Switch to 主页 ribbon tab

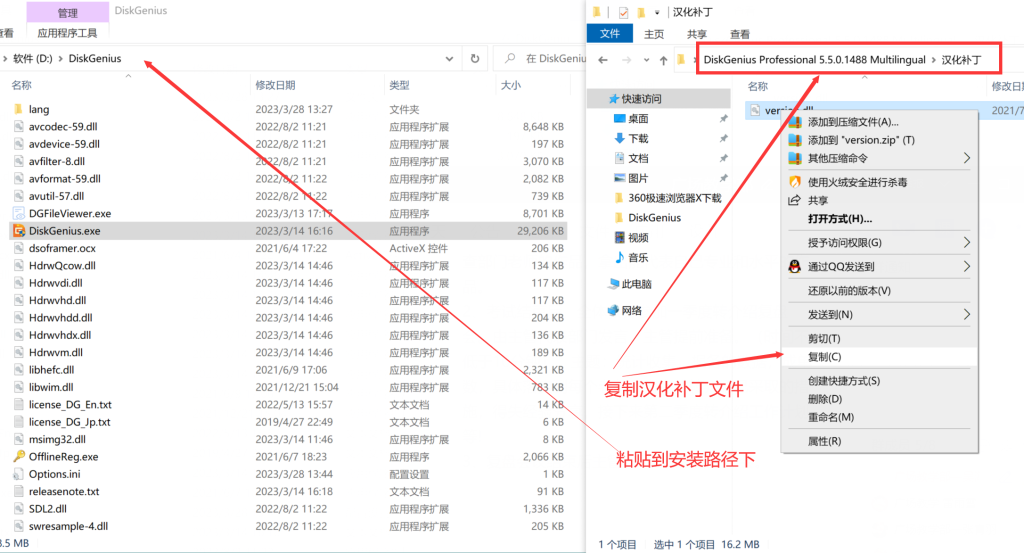[654, 34]
